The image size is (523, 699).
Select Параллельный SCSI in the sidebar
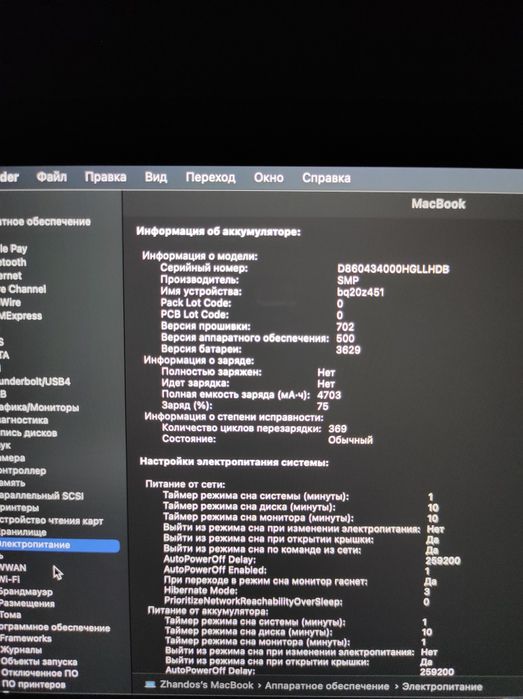coord(41,495)
